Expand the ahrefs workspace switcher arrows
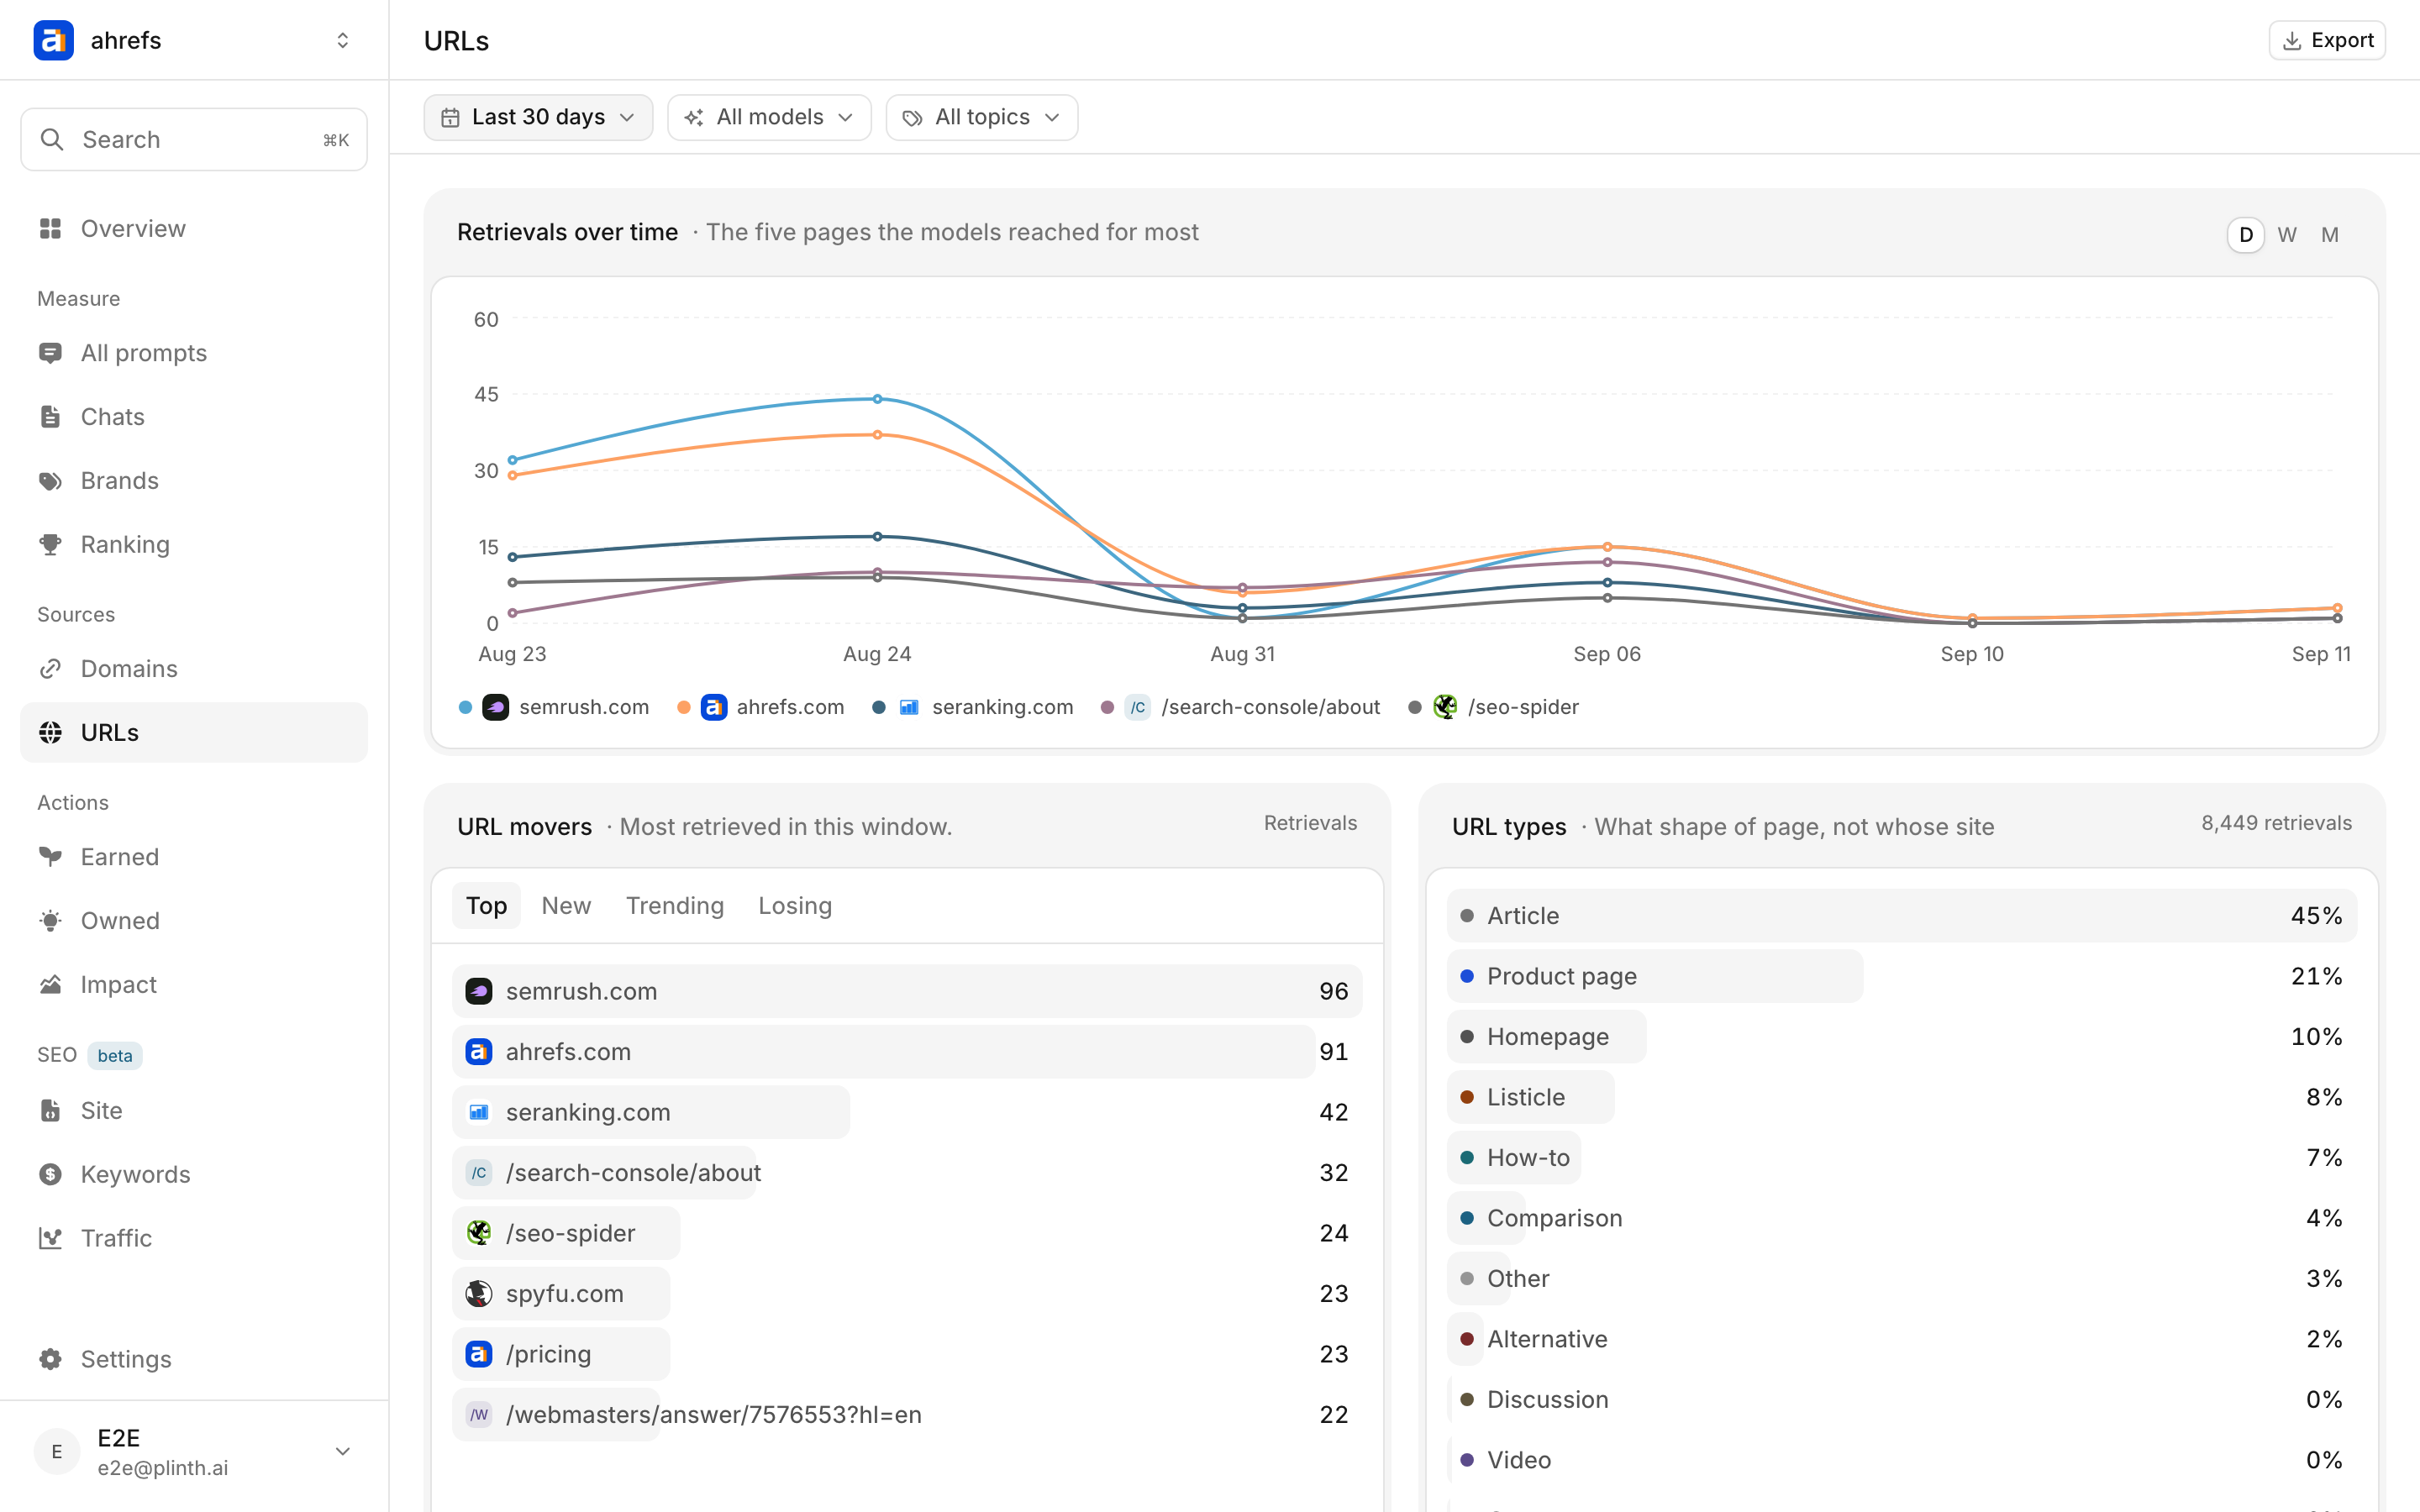Image resolution: width=2420 pixels, height=1512 pixels. [x=343, y=40]
